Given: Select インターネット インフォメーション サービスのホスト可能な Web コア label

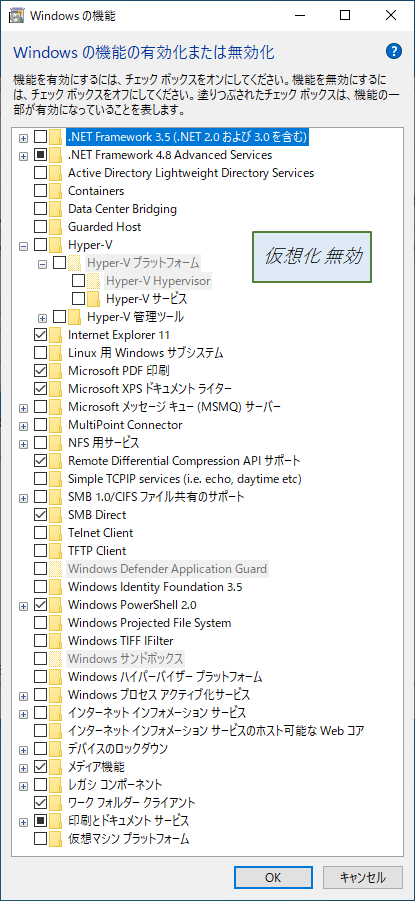Looking at the screenshot, I should tap(216, 731).
